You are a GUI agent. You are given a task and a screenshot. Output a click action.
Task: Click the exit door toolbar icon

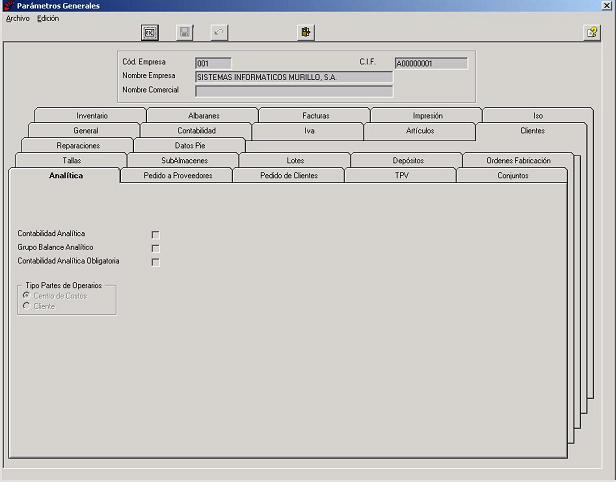(x=306, y=33)
